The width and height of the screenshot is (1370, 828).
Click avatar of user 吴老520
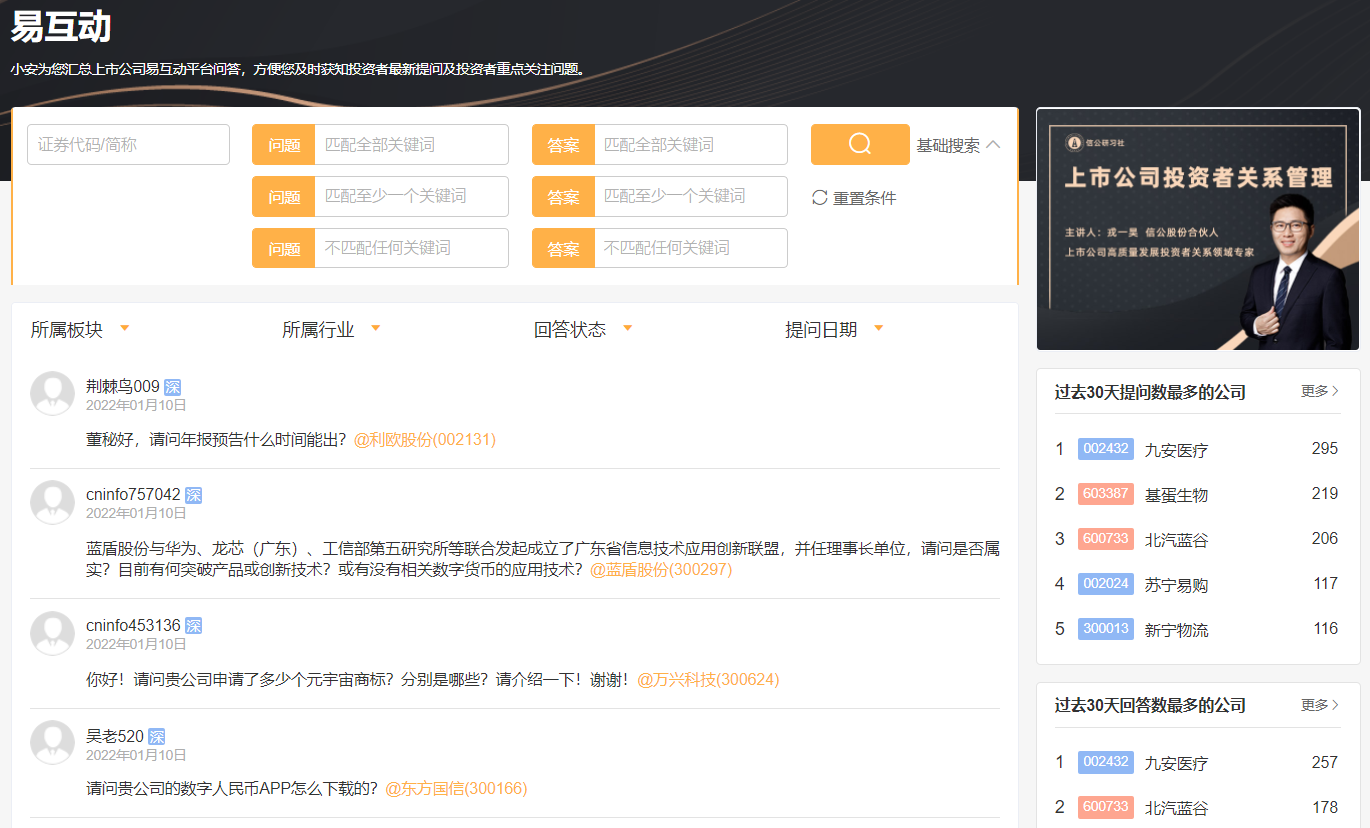pyautogui.click(x=52, y=743)
